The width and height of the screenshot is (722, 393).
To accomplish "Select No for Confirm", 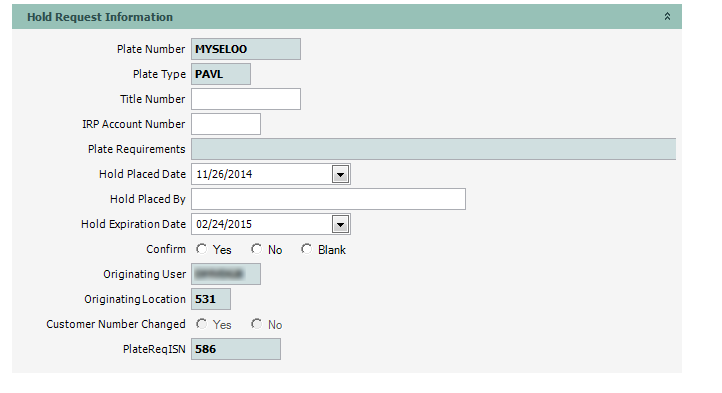I will 256,249.
